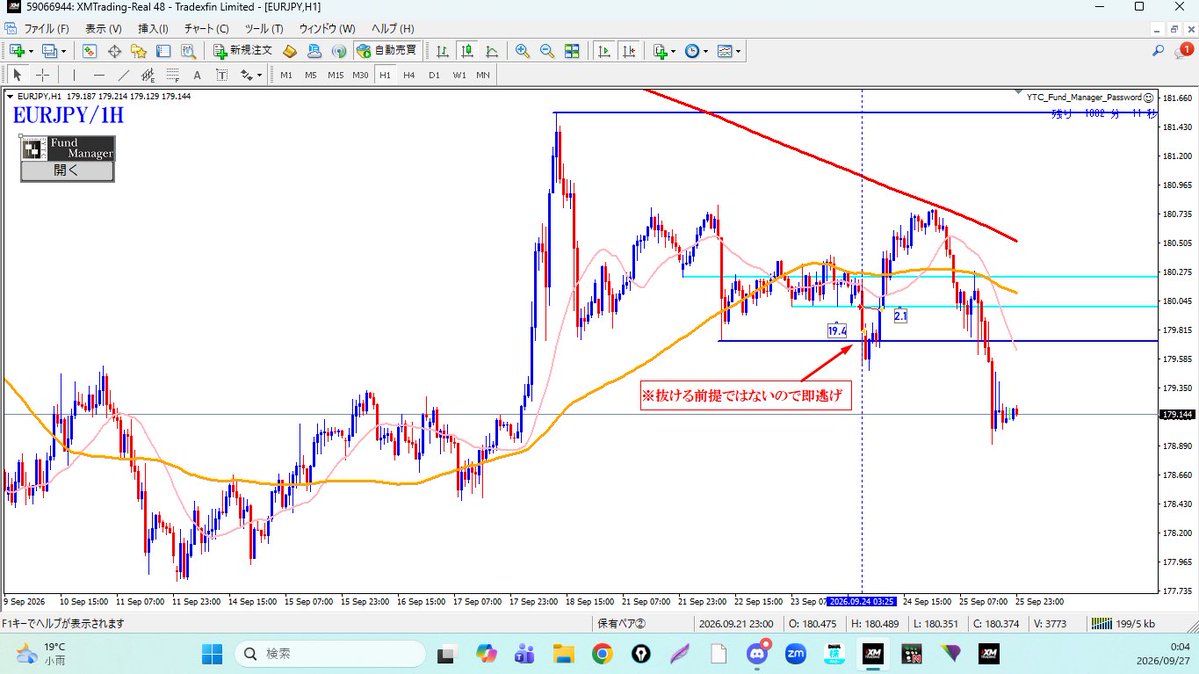Viewport: 1199px width, 674px height.
Task: Expand the profiles dropdown arrow
Action: (63, 52)
